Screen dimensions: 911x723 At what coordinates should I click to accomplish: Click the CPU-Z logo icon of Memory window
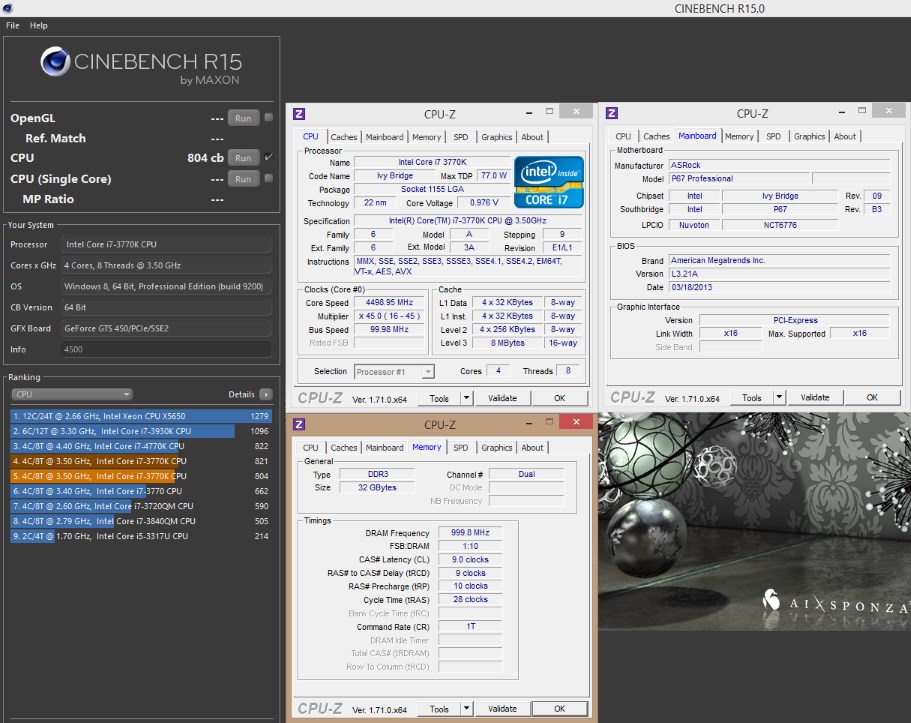coord(299,424)
